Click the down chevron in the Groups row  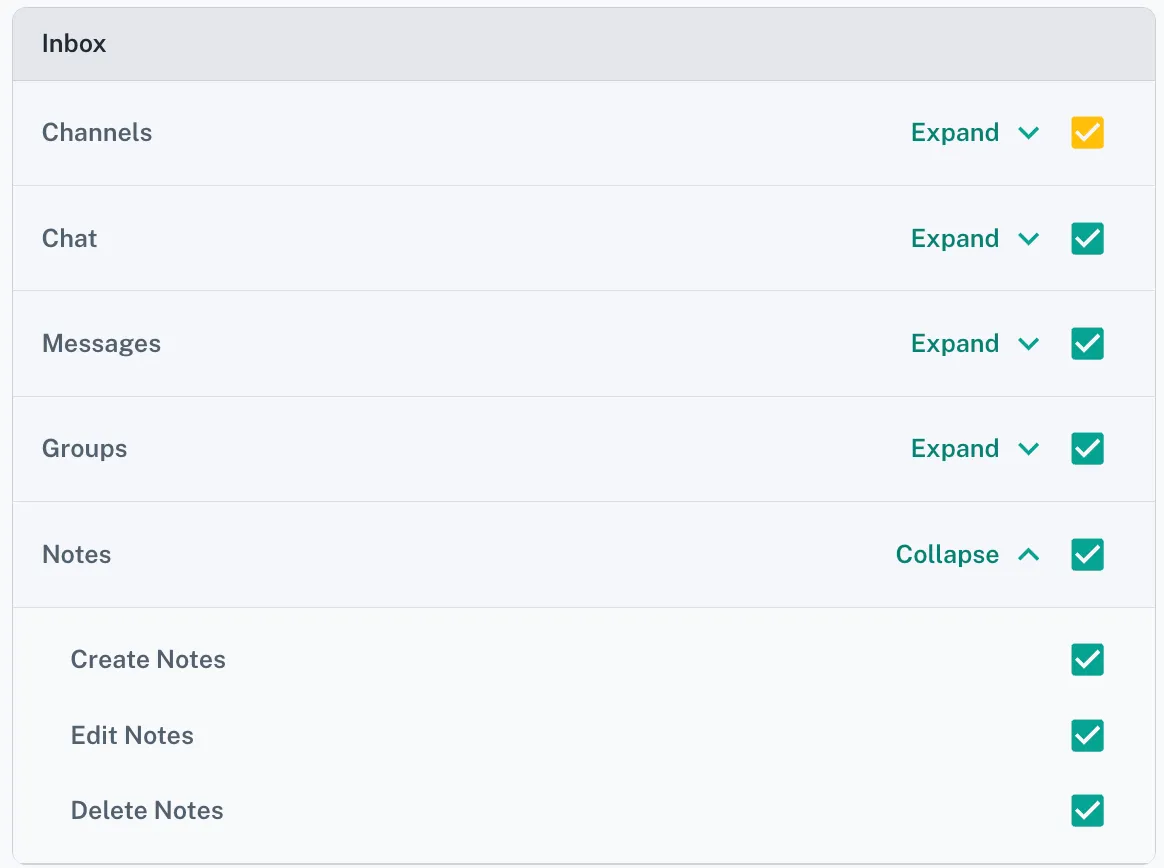[1028, 449]
